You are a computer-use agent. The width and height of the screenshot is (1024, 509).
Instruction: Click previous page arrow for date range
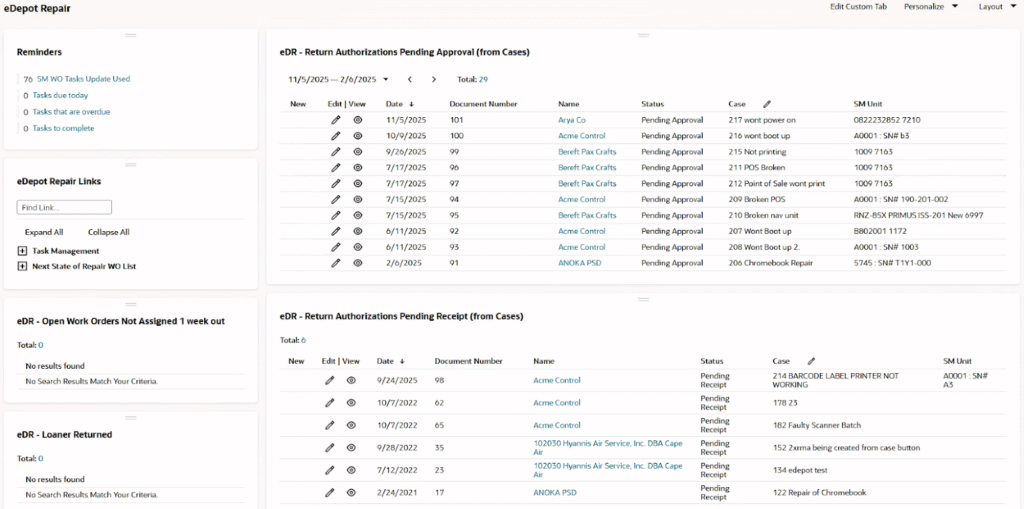(410, 79)
